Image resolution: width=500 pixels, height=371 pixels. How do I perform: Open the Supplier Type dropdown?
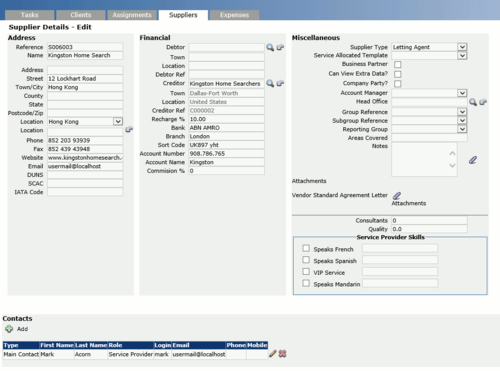click(462, 47)
